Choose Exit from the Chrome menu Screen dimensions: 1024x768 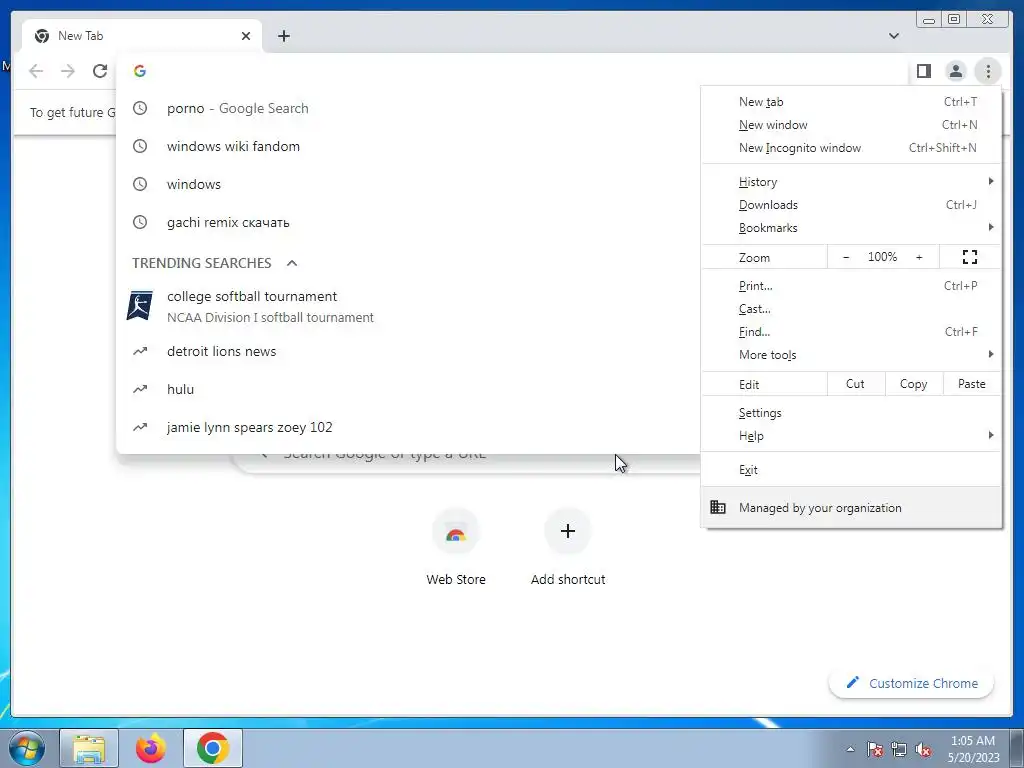pyautogui.click(x=852, y=470)
